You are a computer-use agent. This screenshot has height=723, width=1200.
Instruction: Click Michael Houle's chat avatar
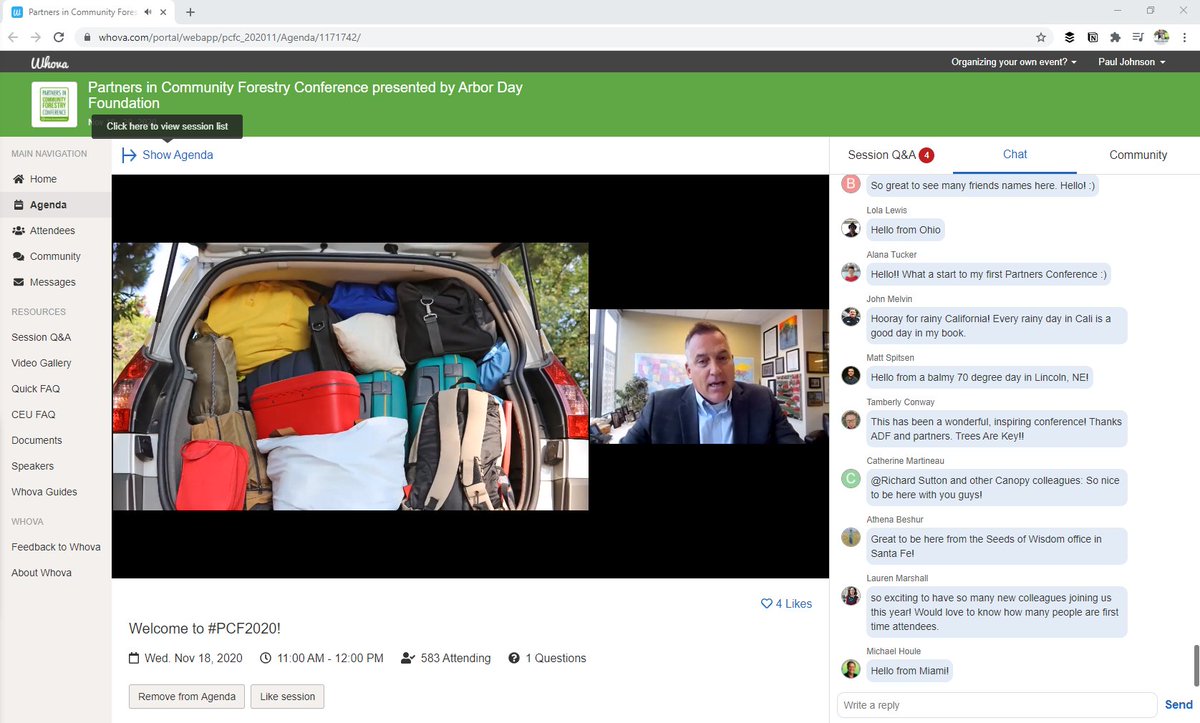850,669
